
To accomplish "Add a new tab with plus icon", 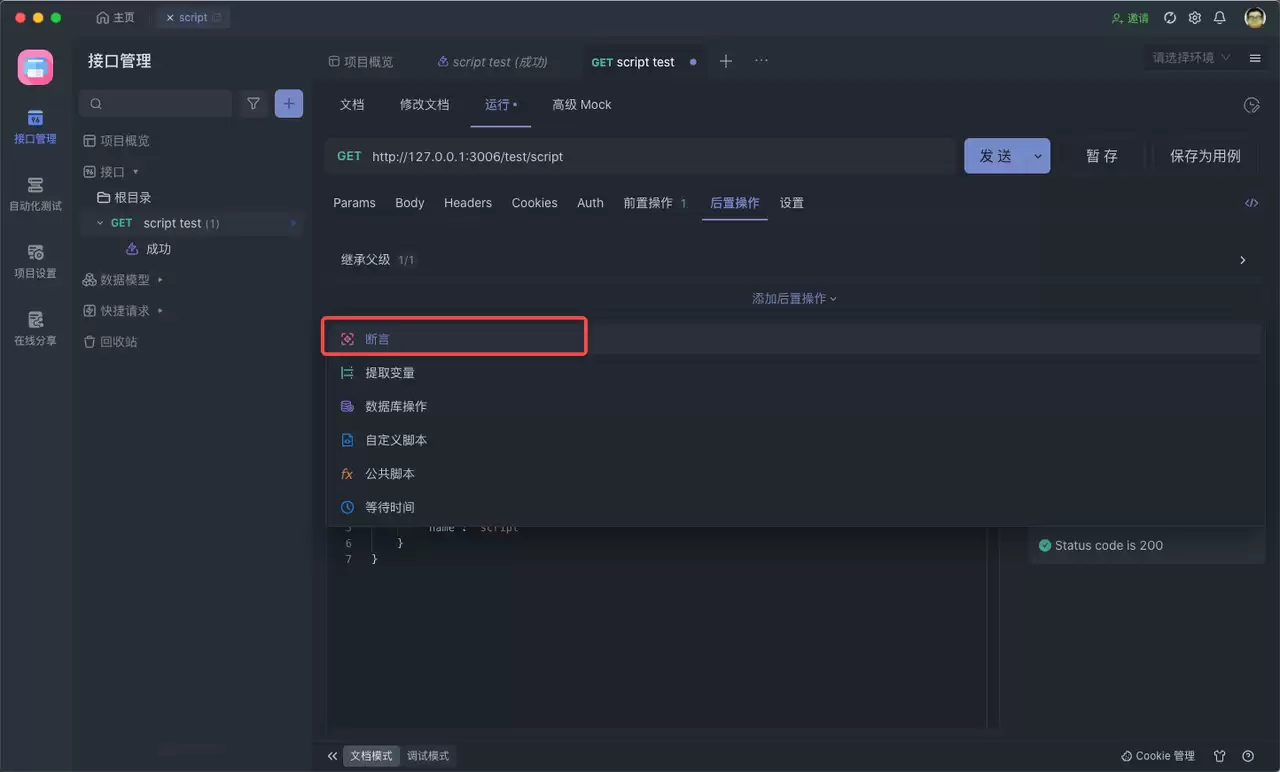I will pos(726,61).
